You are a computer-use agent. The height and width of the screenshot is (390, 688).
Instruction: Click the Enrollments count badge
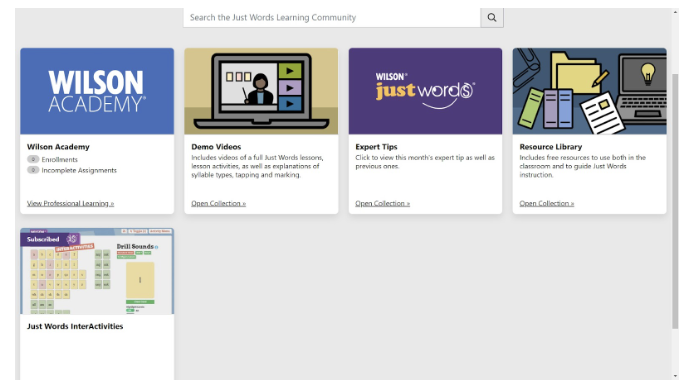tap(33, 159)
